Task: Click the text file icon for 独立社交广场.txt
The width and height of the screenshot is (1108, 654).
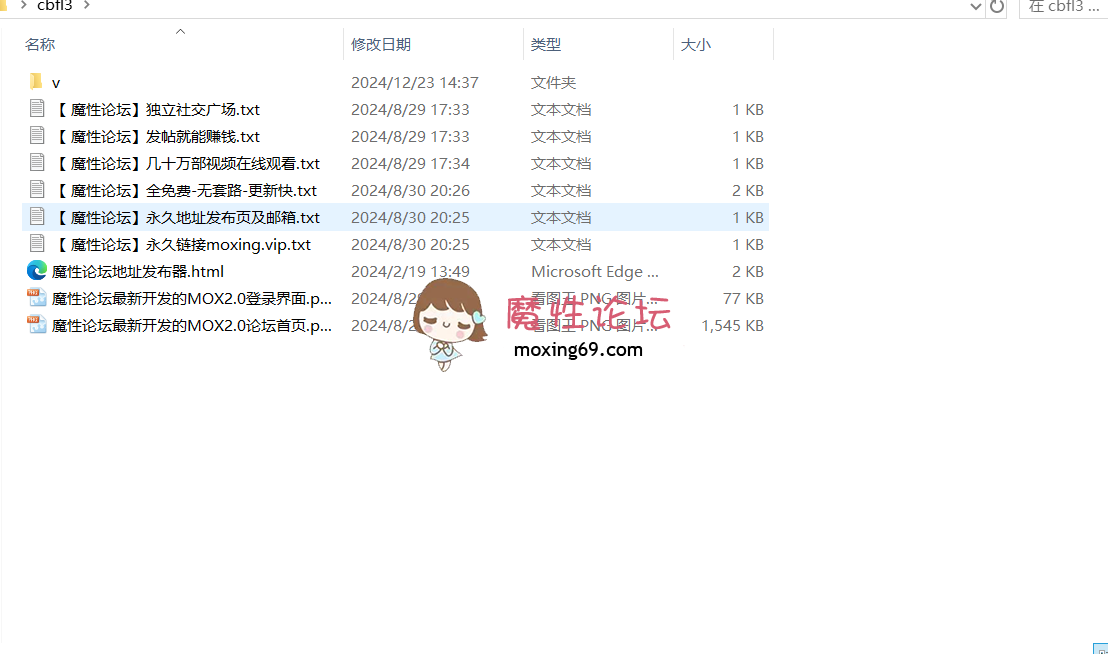Action: click(x=37, y=109)
